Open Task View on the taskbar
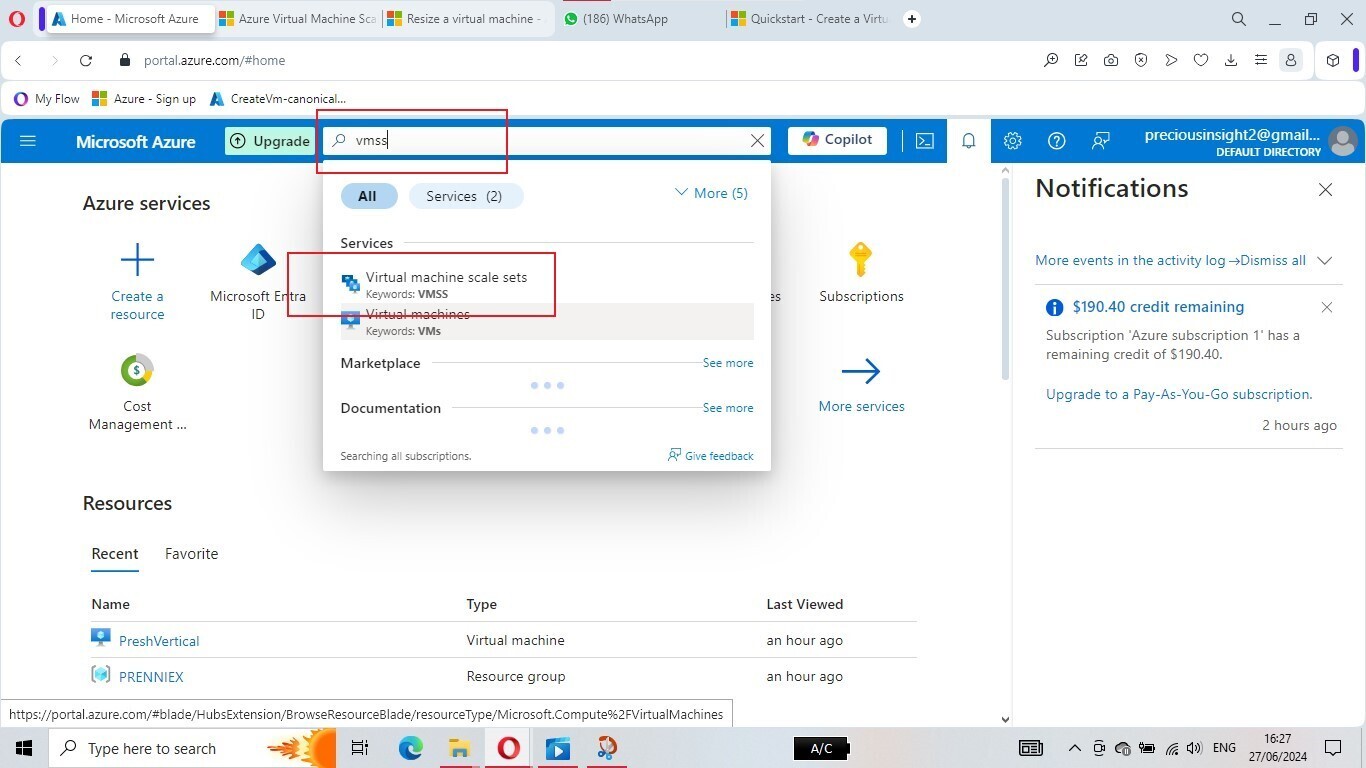The width and height of the screenshot is (1366, 768). pos(360,748)
